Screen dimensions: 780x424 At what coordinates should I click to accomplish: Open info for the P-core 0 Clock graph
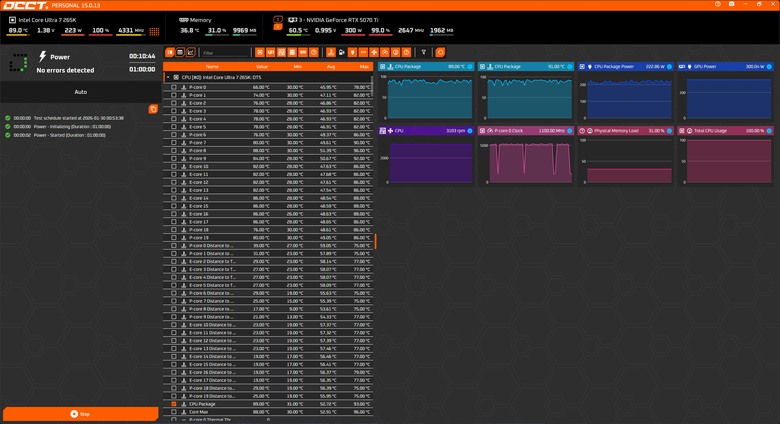point(570,131)
